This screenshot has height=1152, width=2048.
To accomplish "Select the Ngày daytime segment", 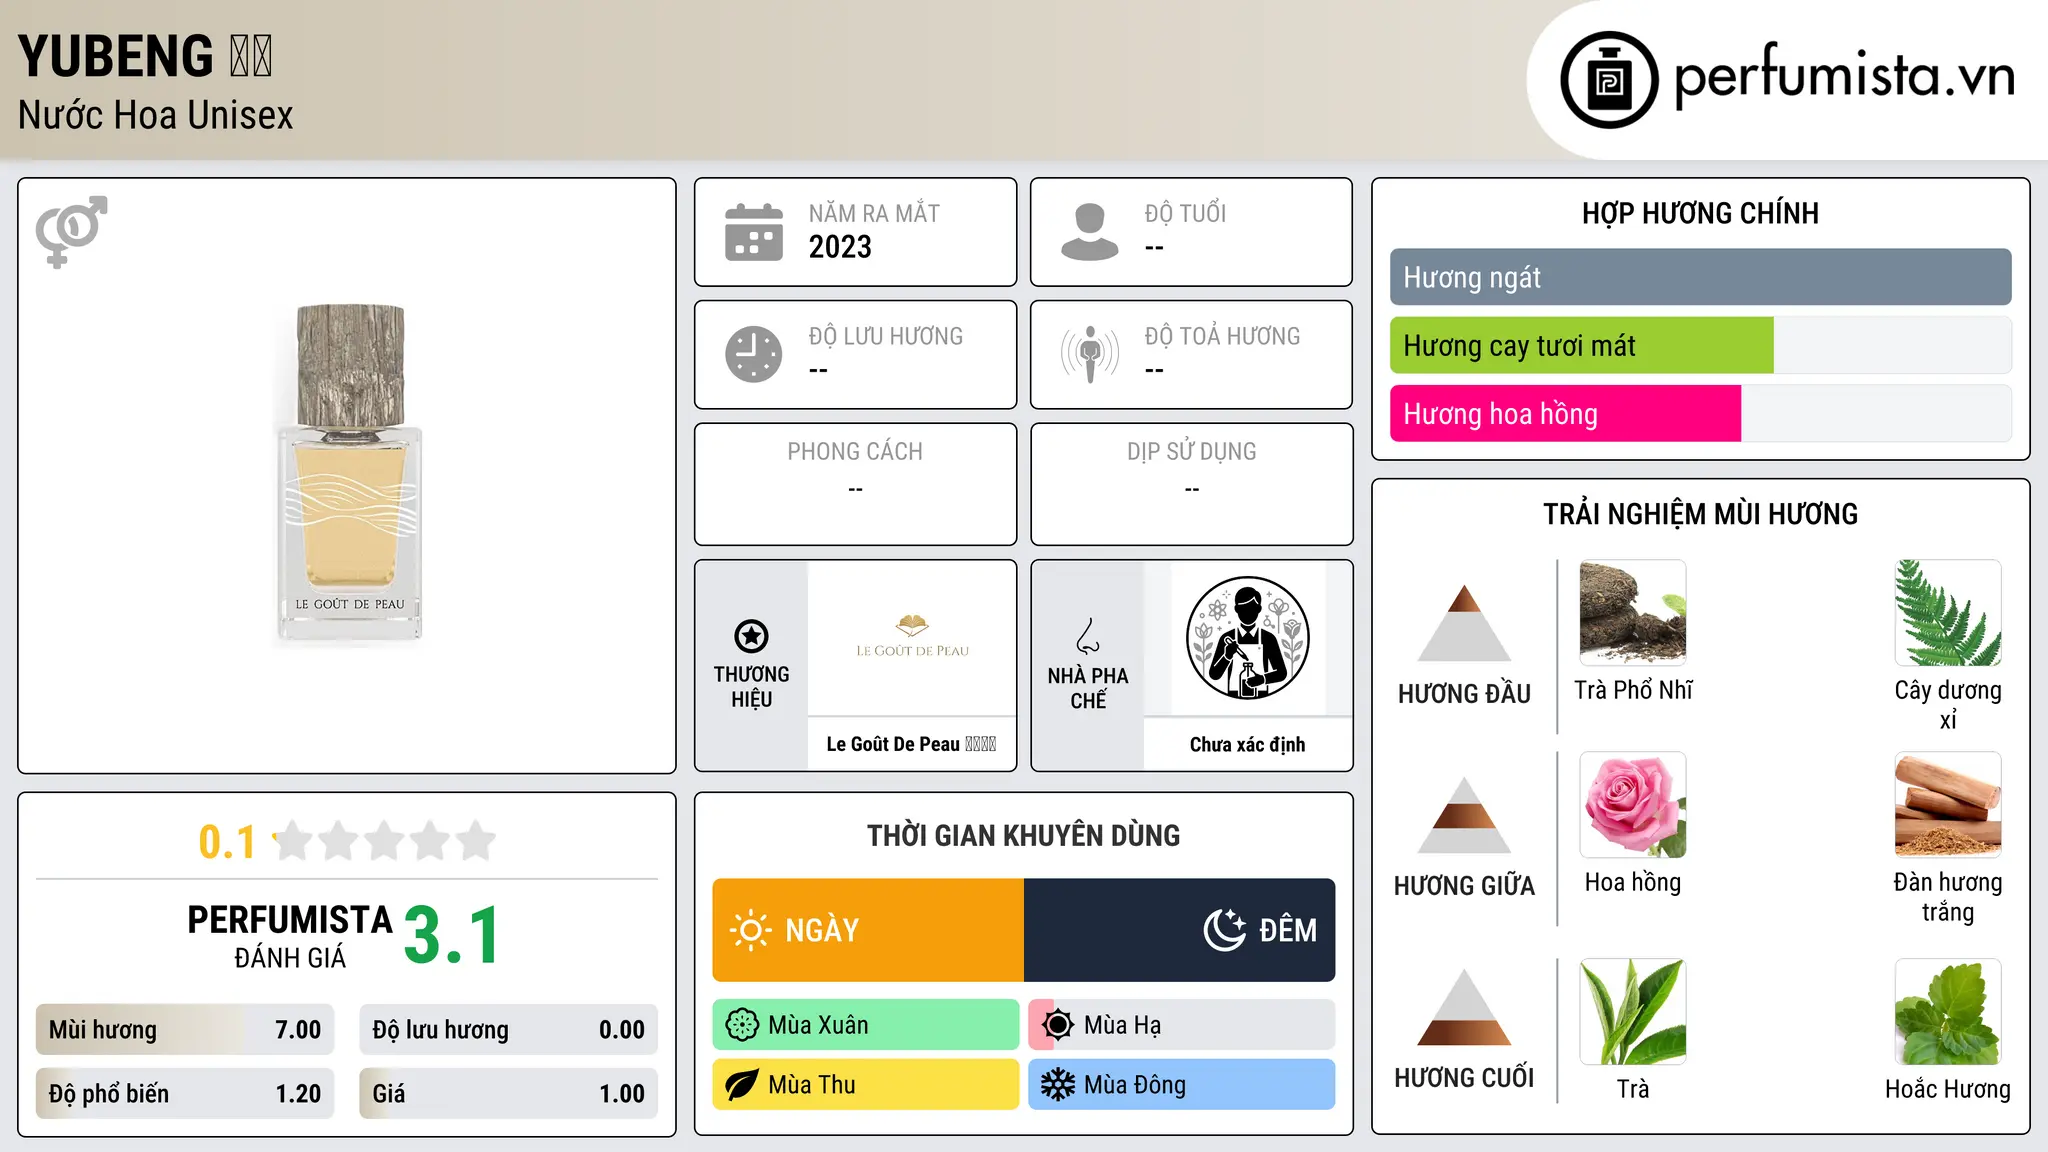I will coord(868,930).
